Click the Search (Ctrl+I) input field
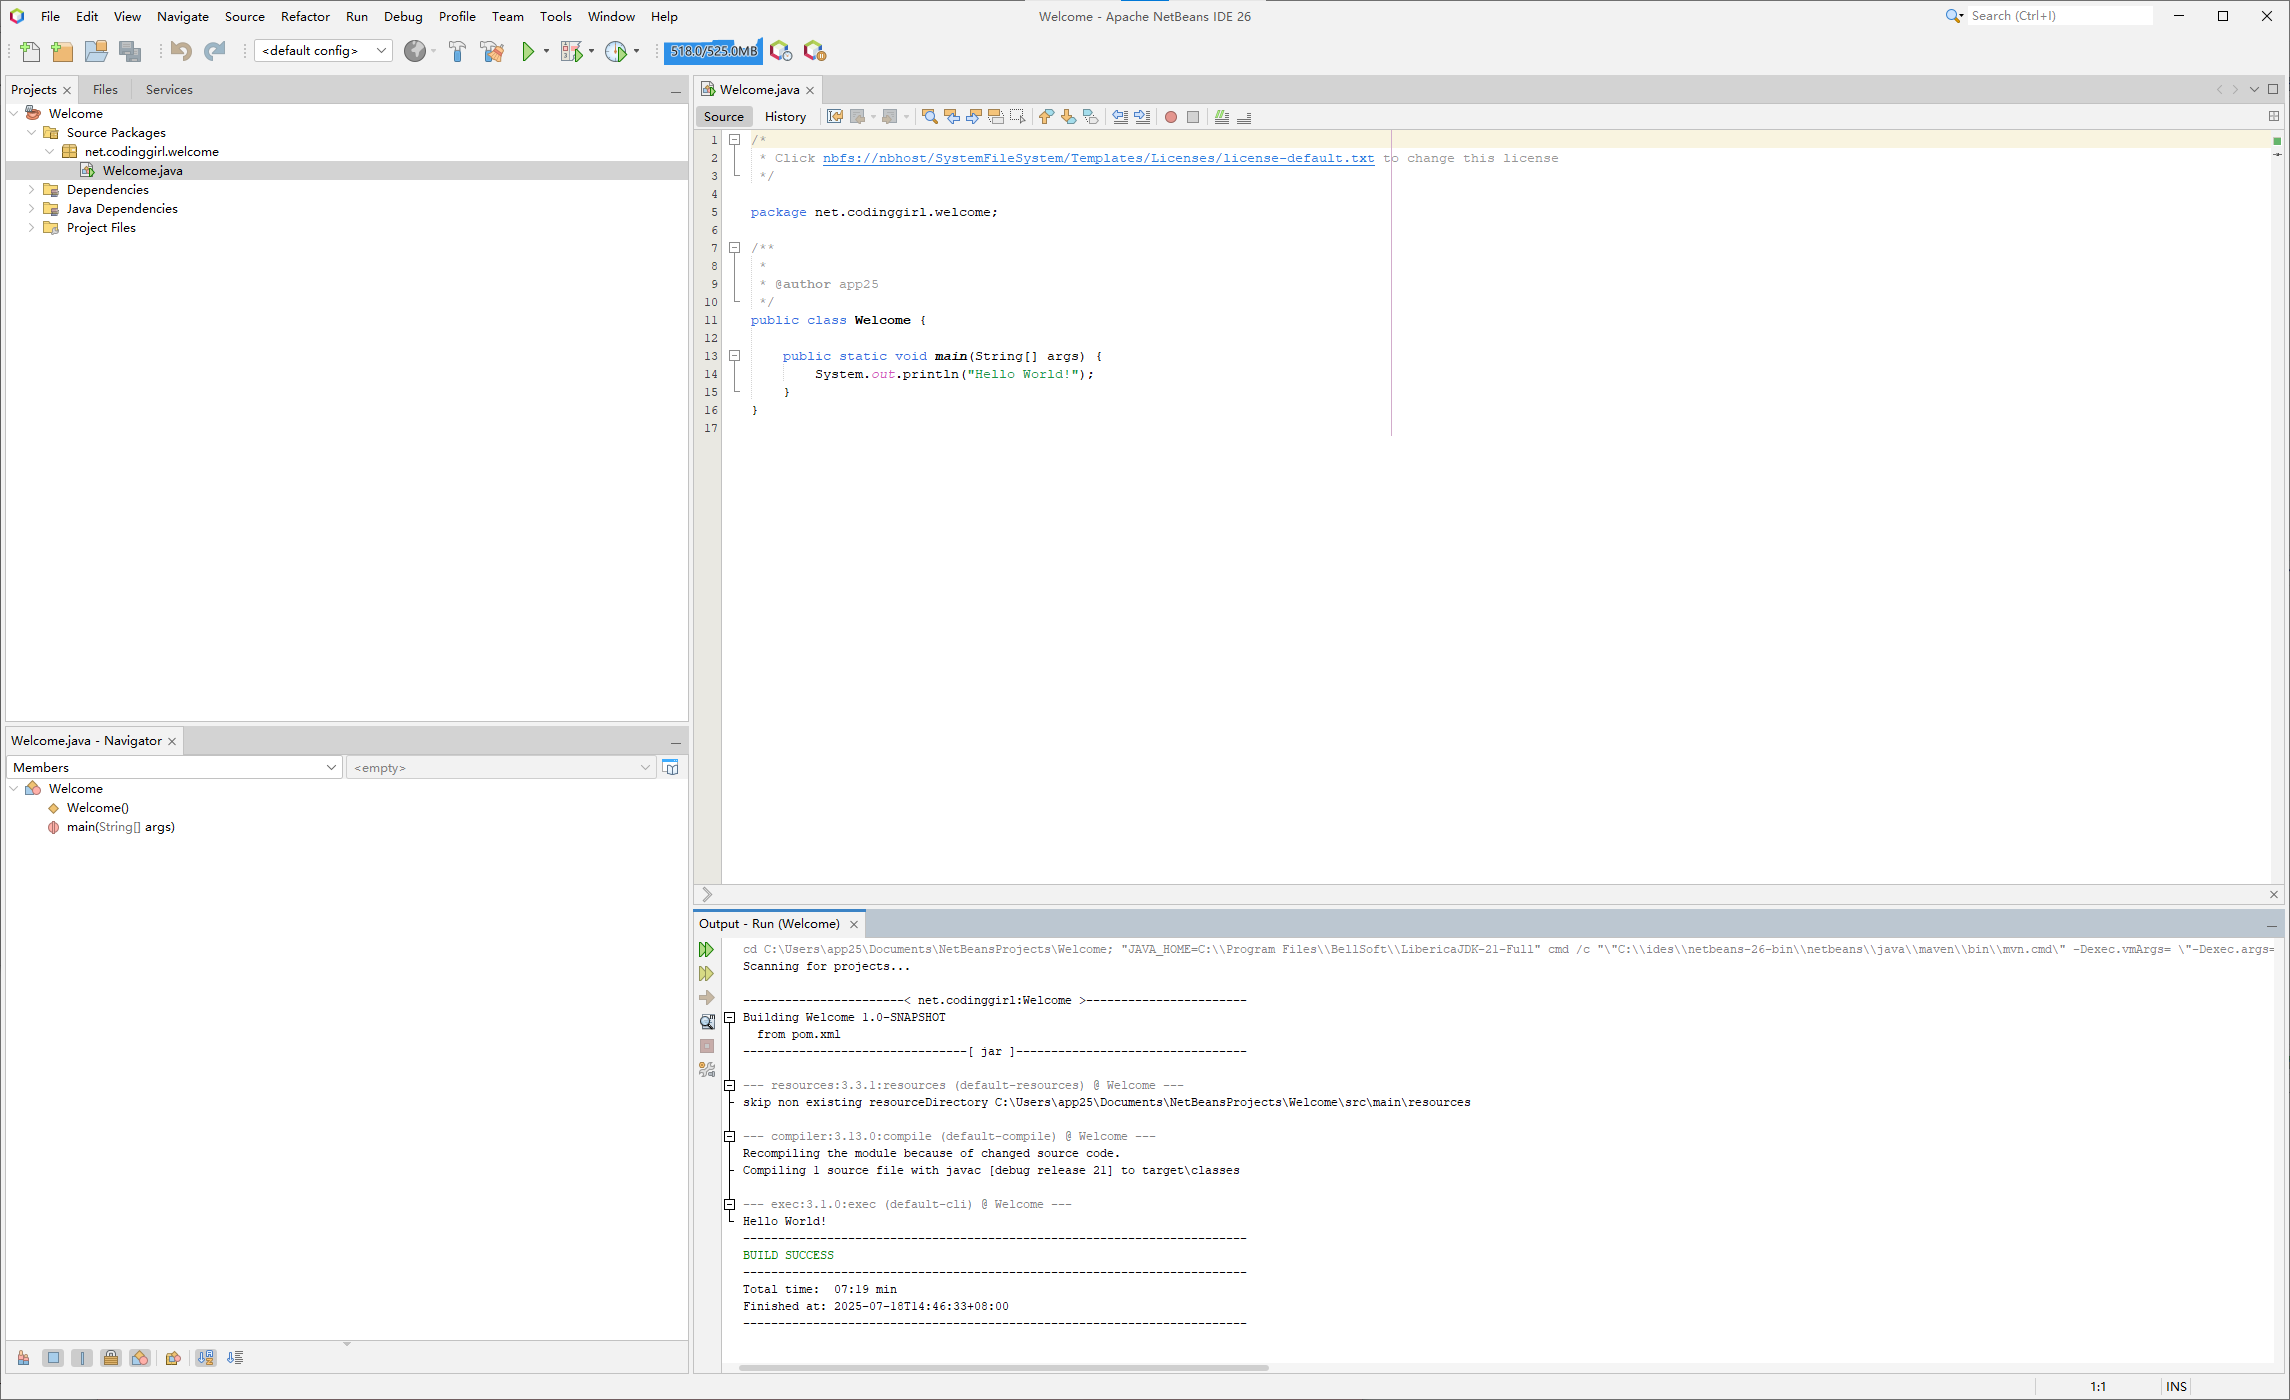This screenshot has height=1400, width=2290. [x=2060, y=16]
